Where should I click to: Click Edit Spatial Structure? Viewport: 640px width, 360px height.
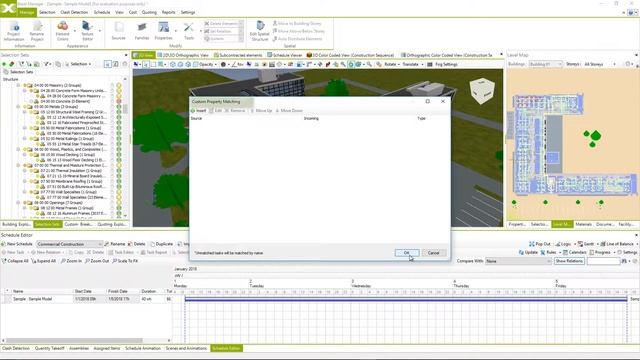260,31
